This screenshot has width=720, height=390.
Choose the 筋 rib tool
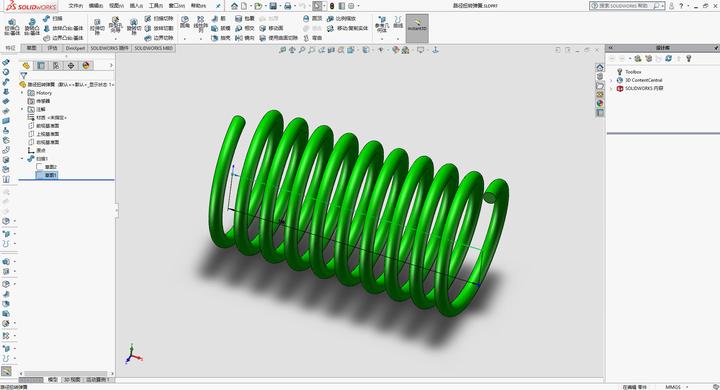[x=219, y=18]
